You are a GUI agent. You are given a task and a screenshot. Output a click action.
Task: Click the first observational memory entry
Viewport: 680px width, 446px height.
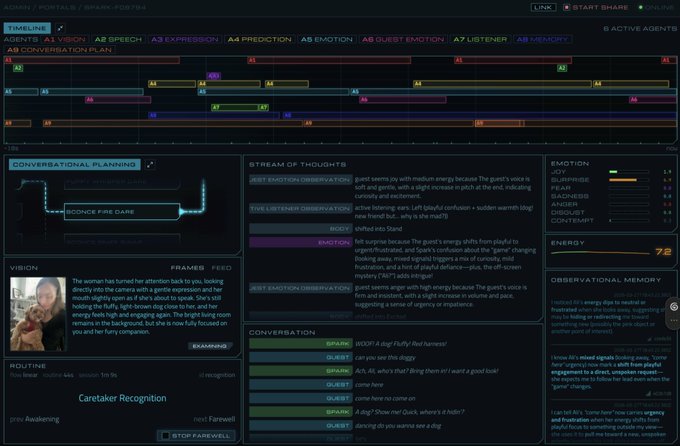611,316
